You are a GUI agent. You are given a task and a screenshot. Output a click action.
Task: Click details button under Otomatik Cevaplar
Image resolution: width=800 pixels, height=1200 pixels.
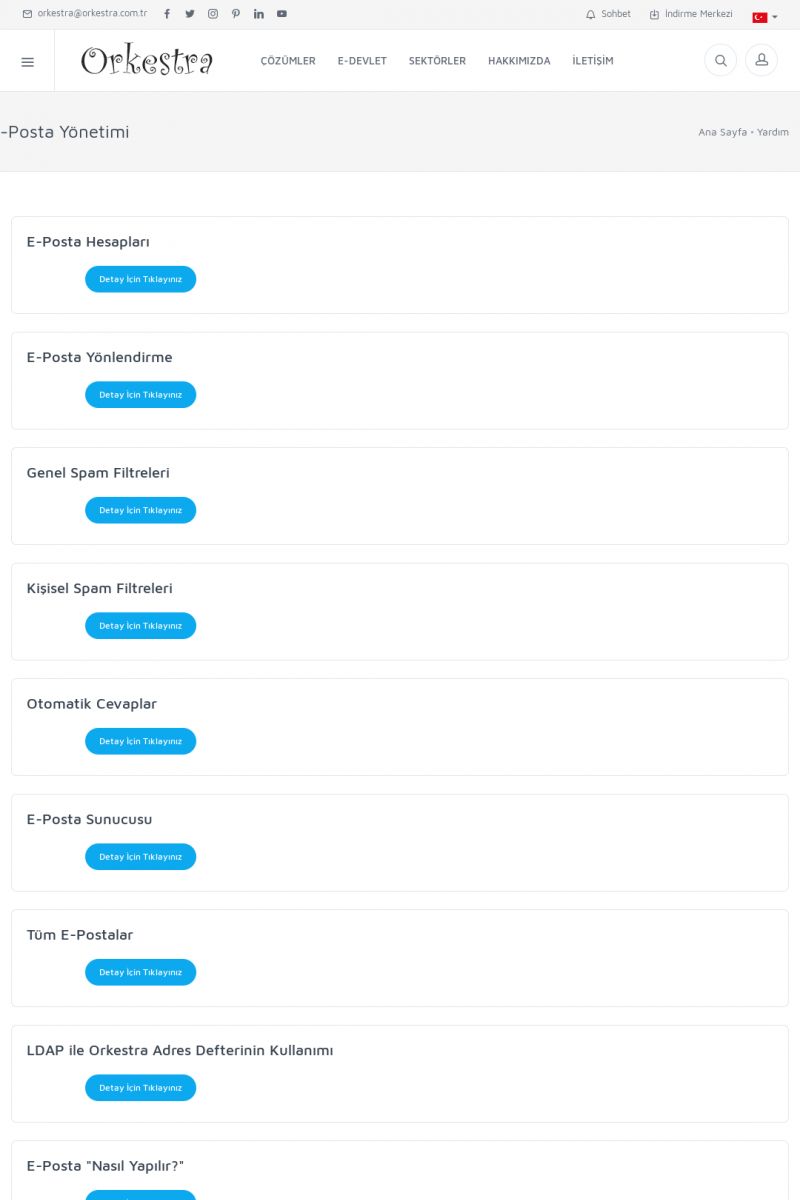click(140, 741)
